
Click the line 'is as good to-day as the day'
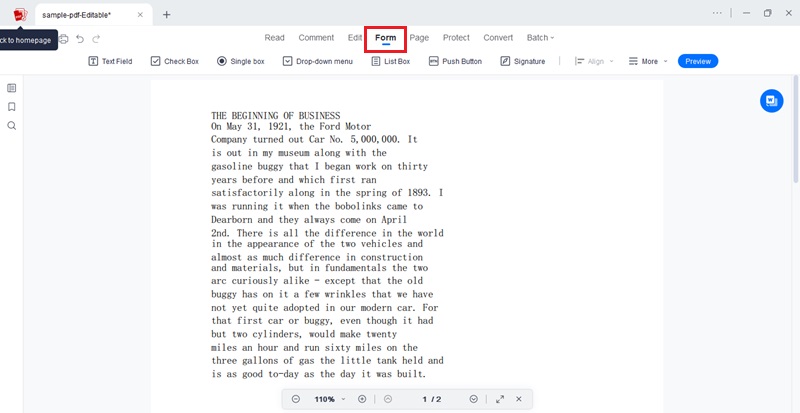(x=318, y=374)
